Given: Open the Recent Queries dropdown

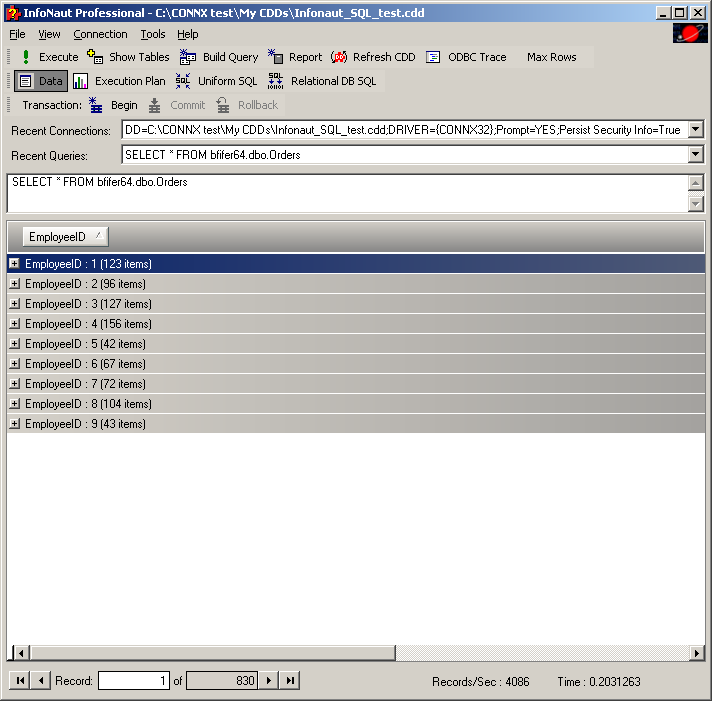Looking at the screenshot, I should click(x=696, y=155).
